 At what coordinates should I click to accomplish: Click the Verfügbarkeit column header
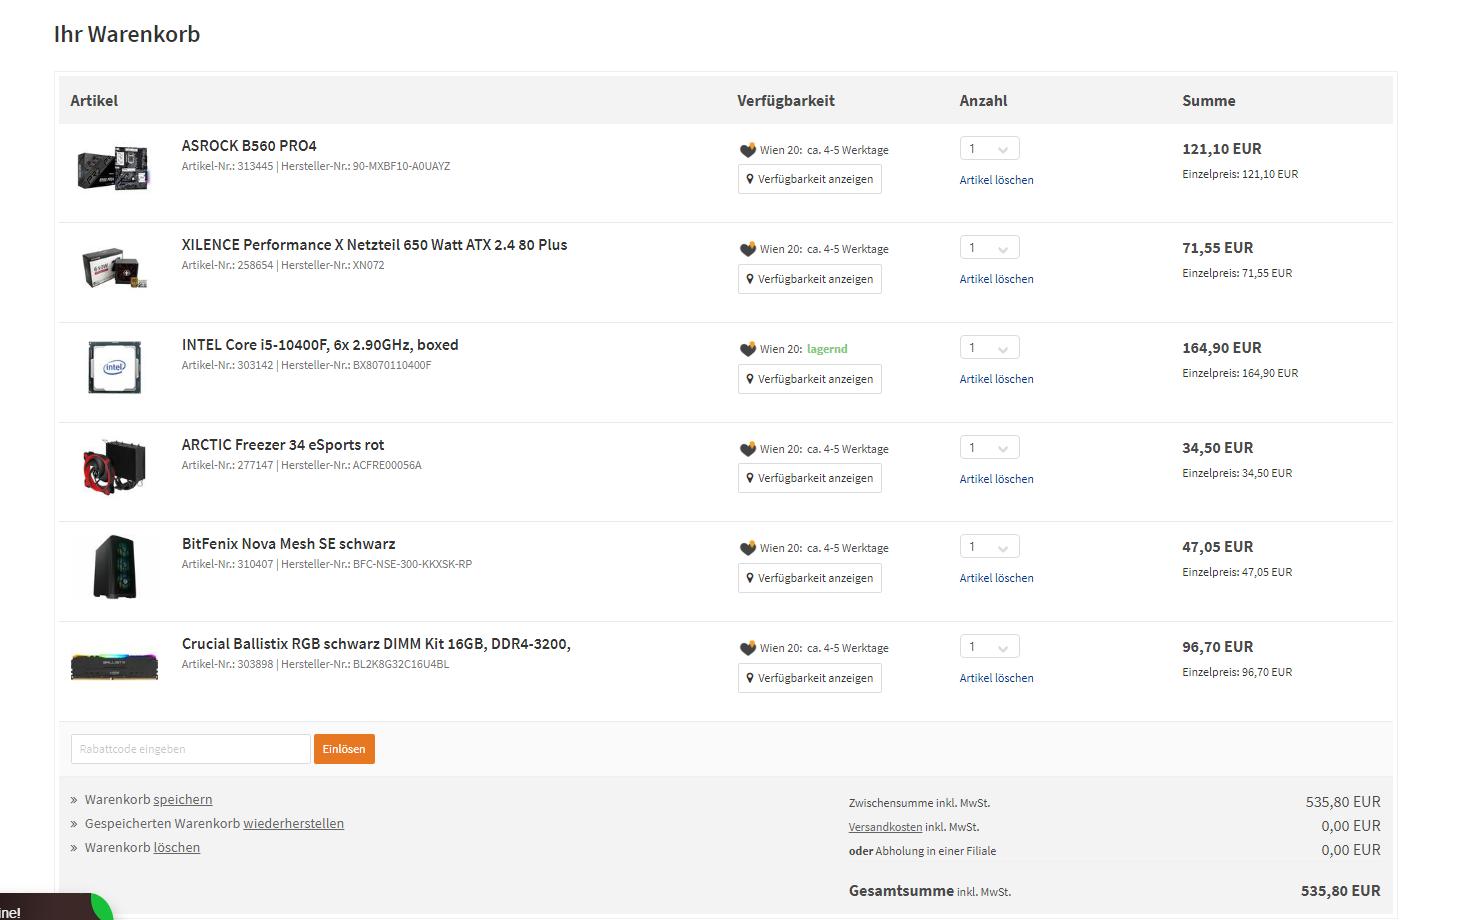coord(786,101)
